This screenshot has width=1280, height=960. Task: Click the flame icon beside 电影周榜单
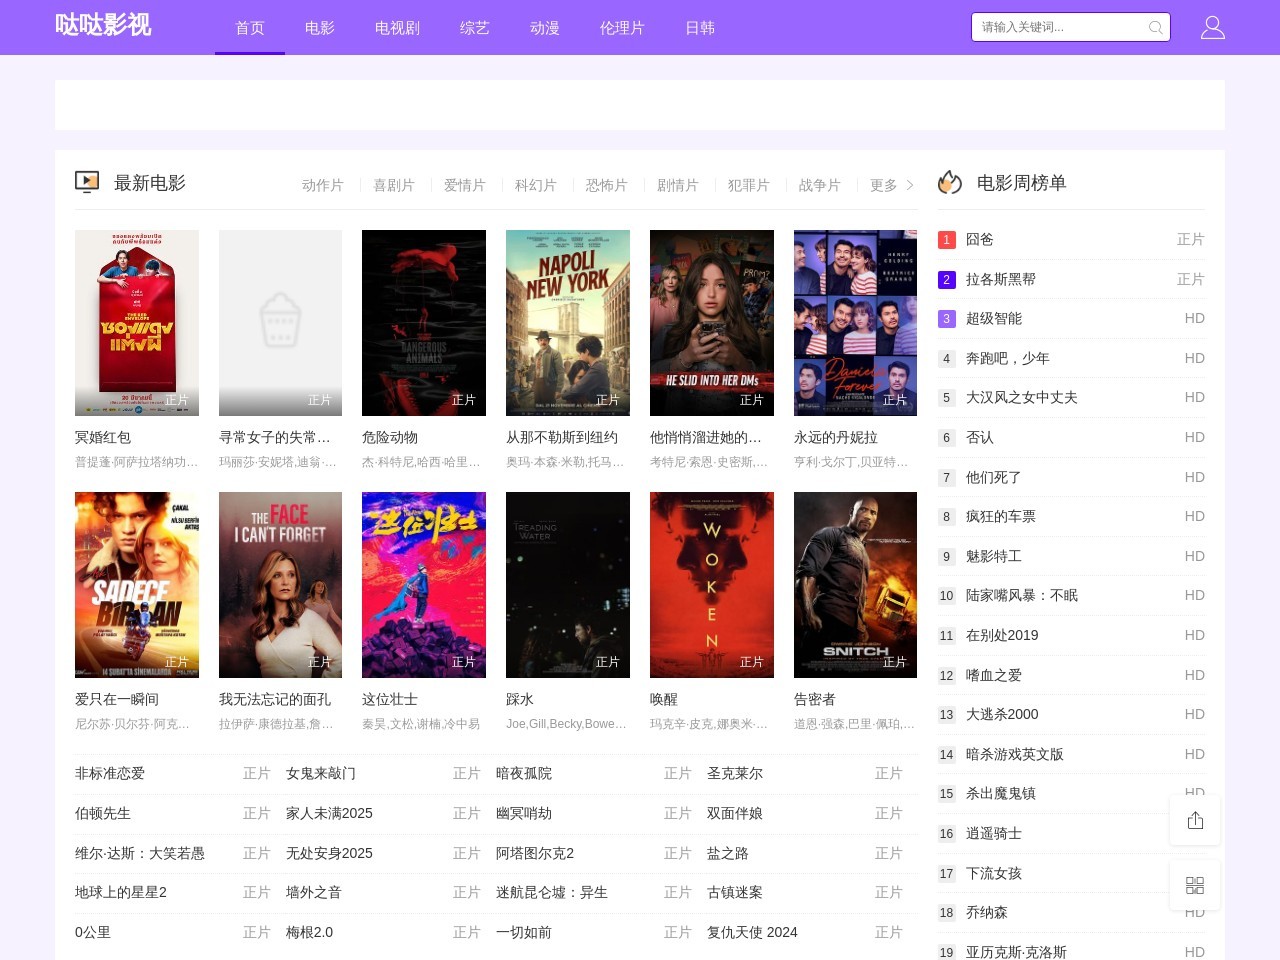pos(950,182)
